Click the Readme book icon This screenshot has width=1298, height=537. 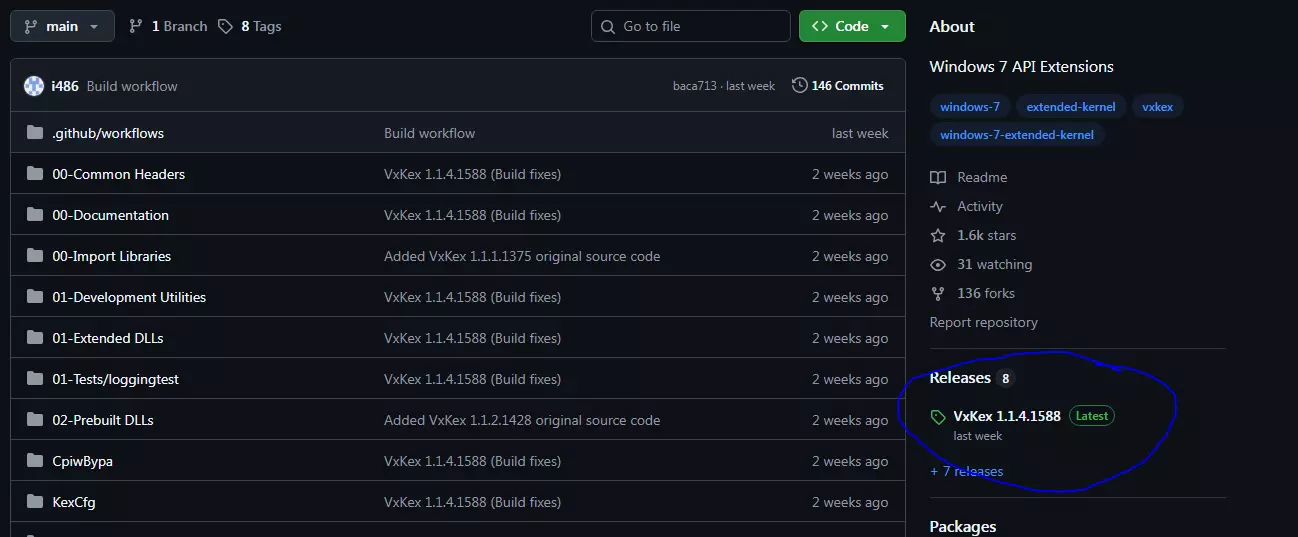[x=938, y=177]
